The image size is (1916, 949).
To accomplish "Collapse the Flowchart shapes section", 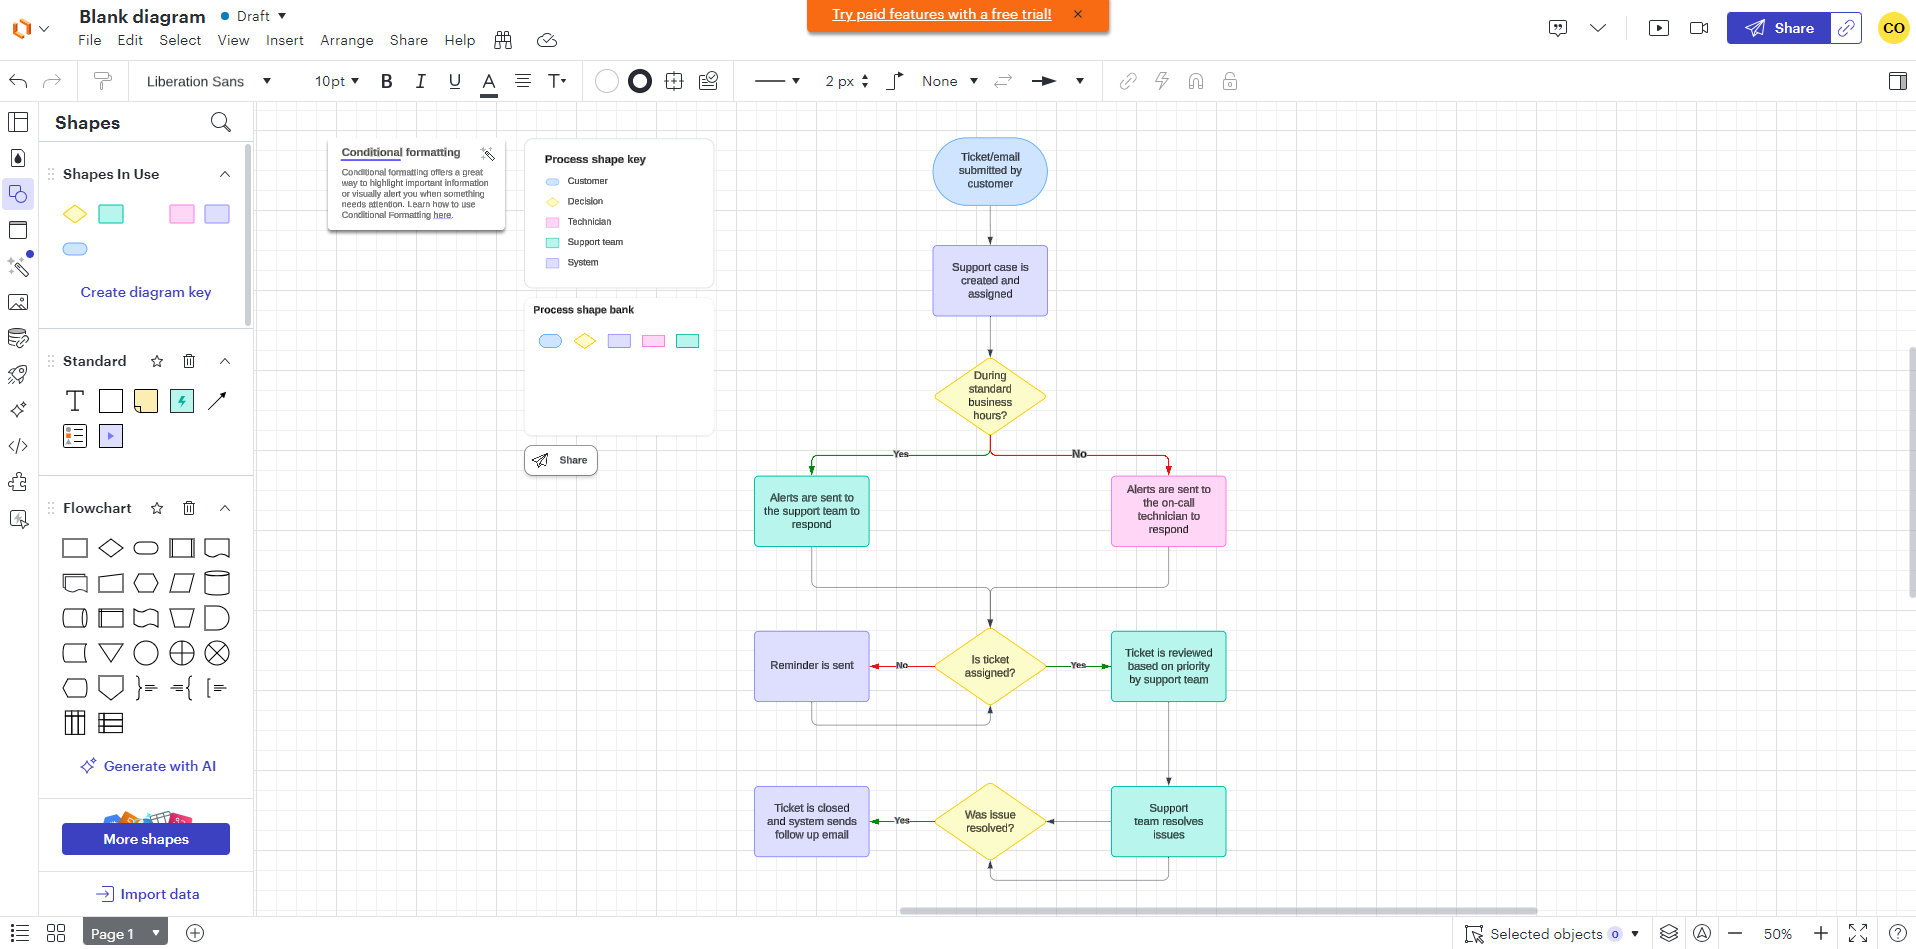I will (225, 508).
